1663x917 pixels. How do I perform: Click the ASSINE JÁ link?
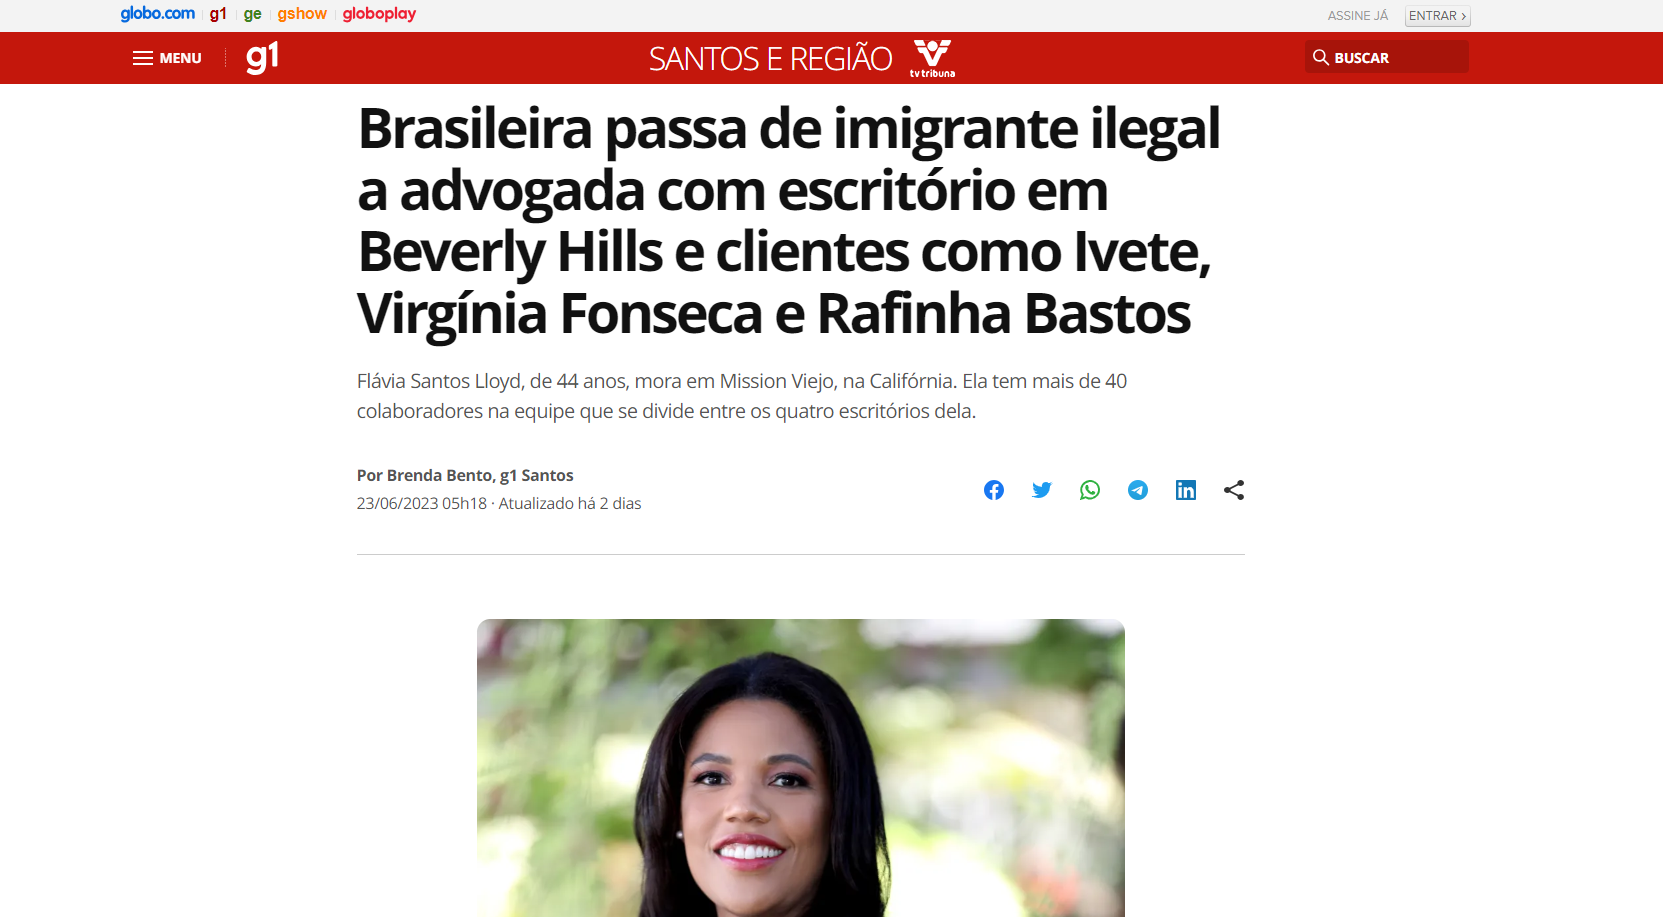pyautogui.click(x=1357, y=16)
